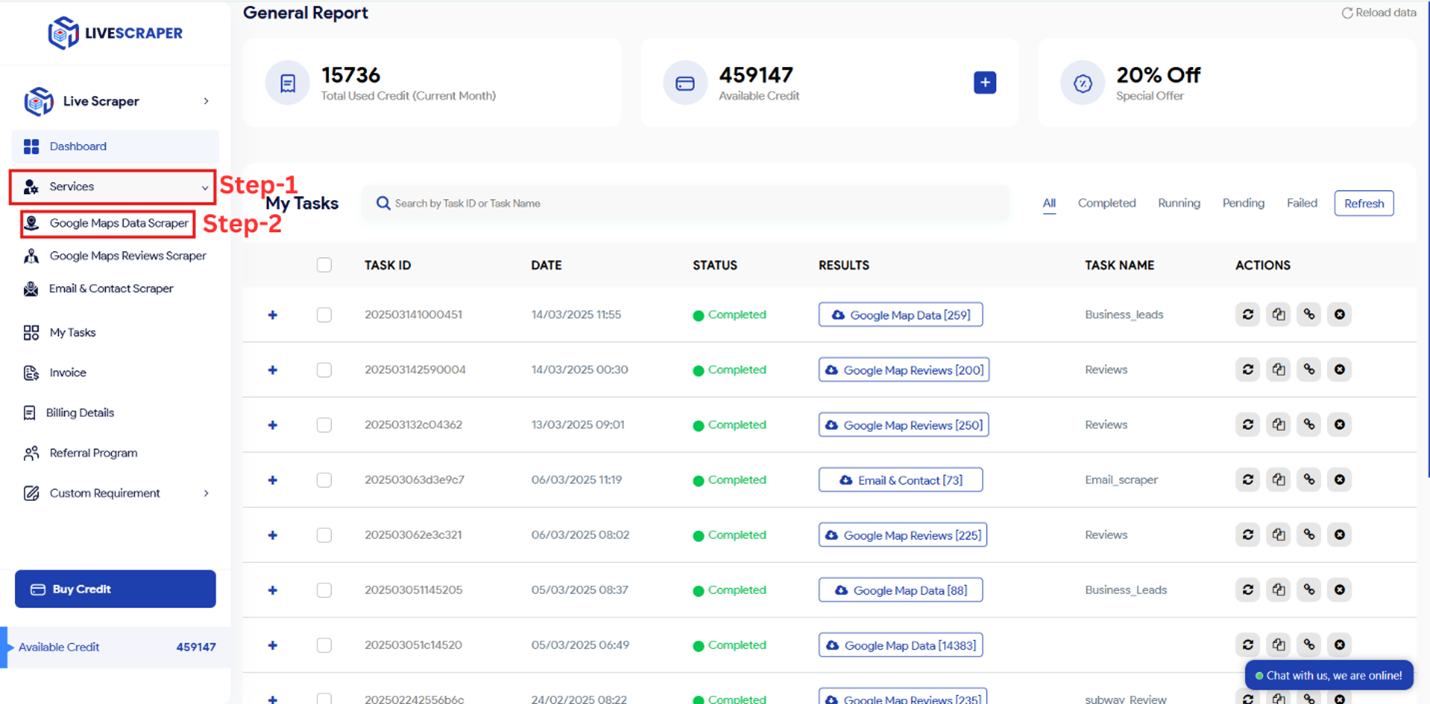The image size is (1430, 704).
Task: Link icon for task 202503132c04362
Action: (1309, 424)
